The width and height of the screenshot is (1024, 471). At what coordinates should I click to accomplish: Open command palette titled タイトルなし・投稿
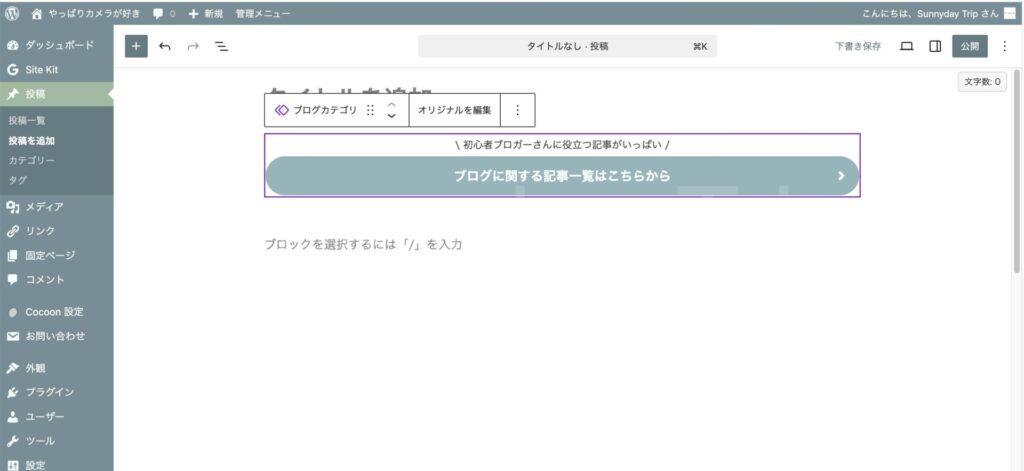click(567, 46)
